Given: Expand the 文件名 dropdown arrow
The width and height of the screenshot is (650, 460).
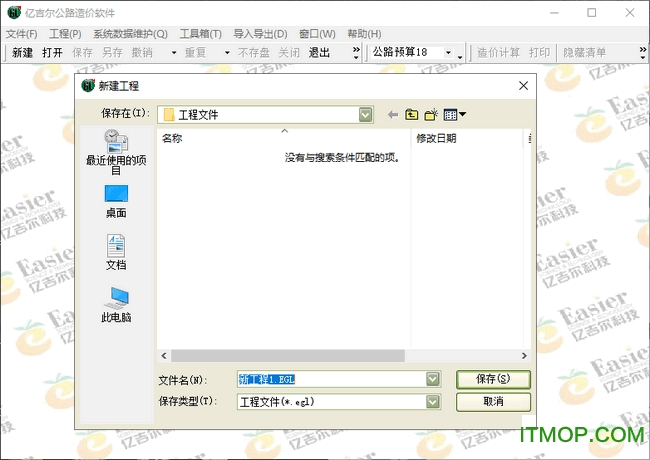Looking at the screenshot, I should coord(432,379).
